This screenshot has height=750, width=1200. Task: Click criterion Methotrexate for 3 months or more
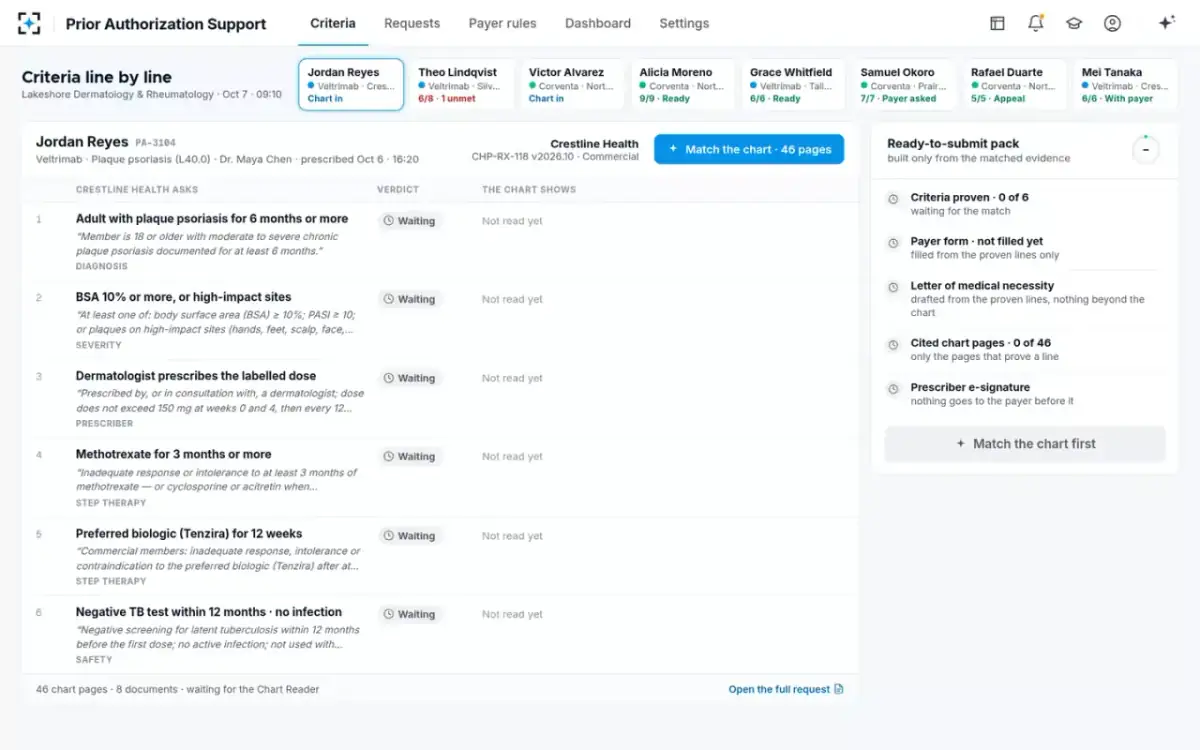click(x=174, y=454)
